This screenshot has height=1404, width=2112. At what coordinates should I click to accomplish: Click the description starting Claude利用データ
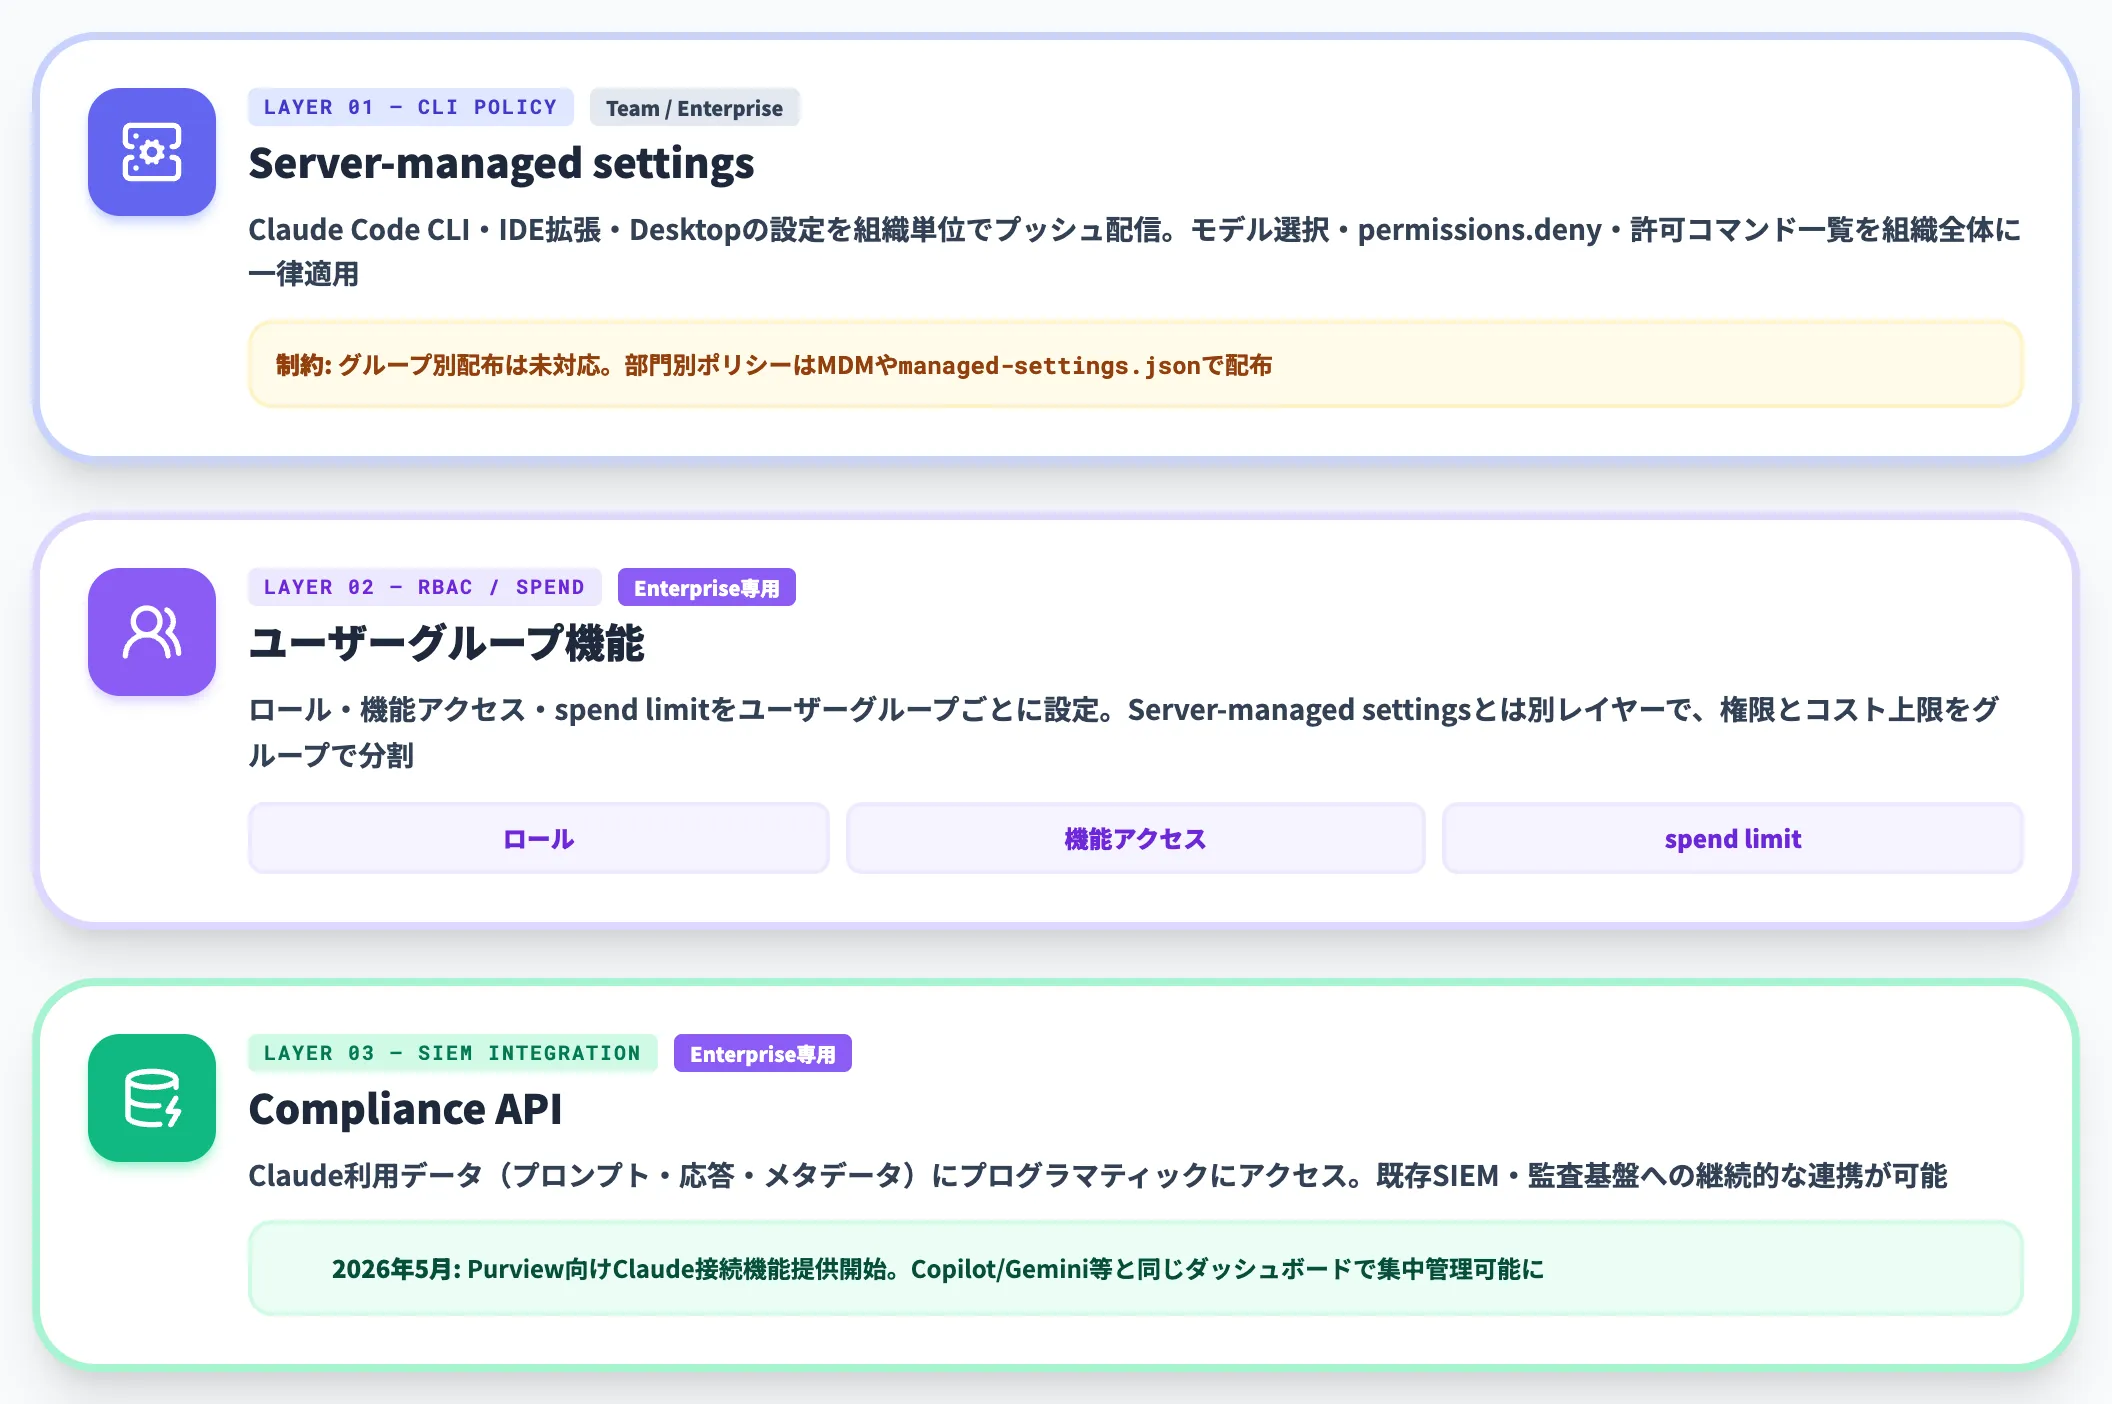(1098, 1175)
